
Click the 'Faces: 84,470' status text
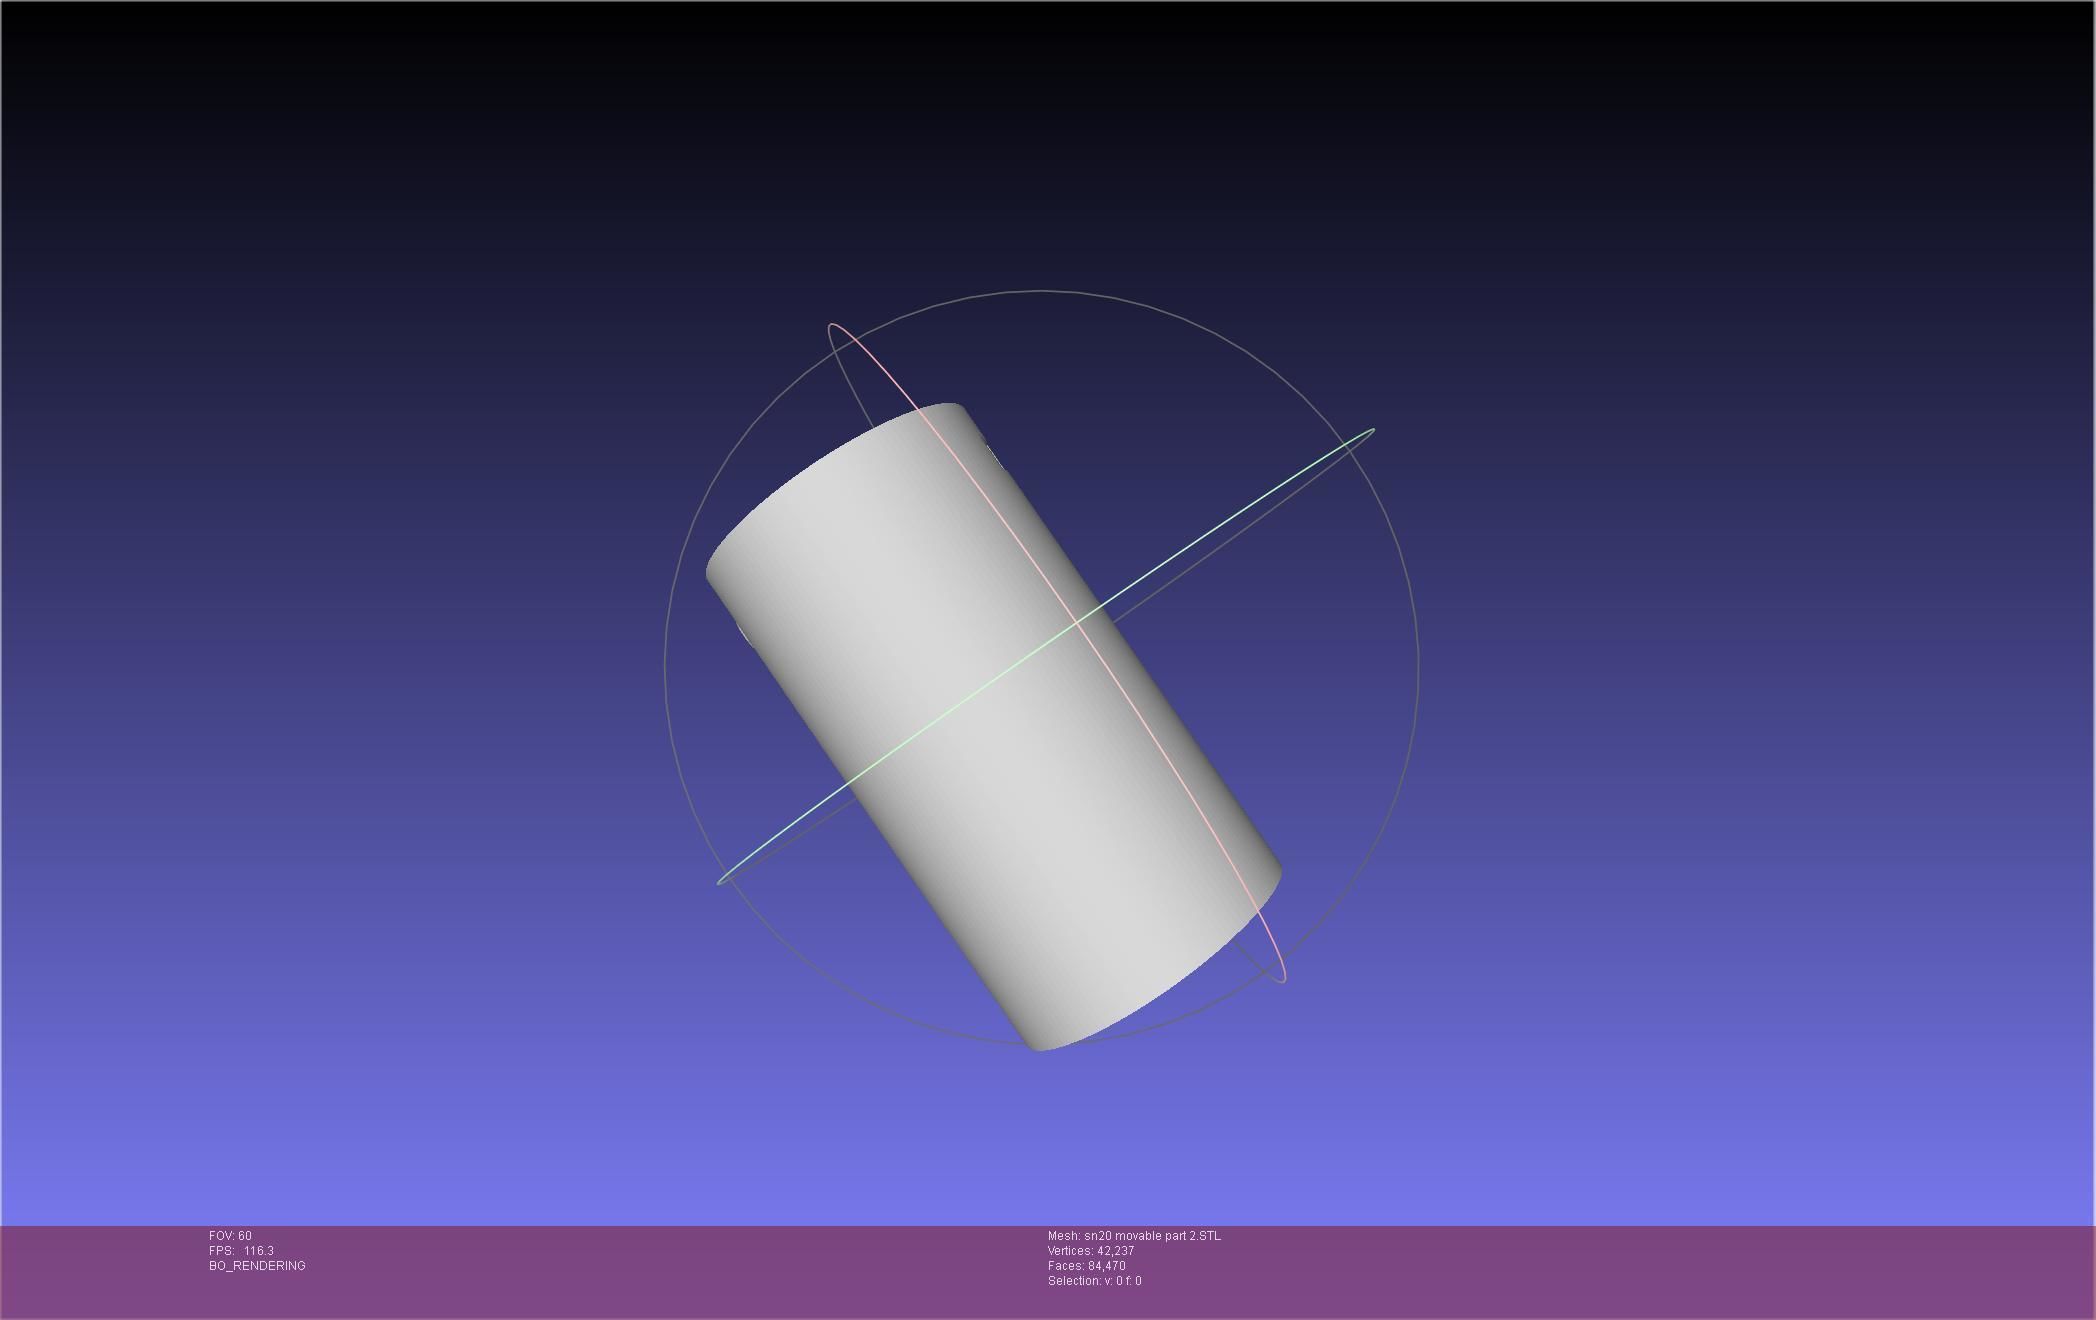pos(1086,1266)
